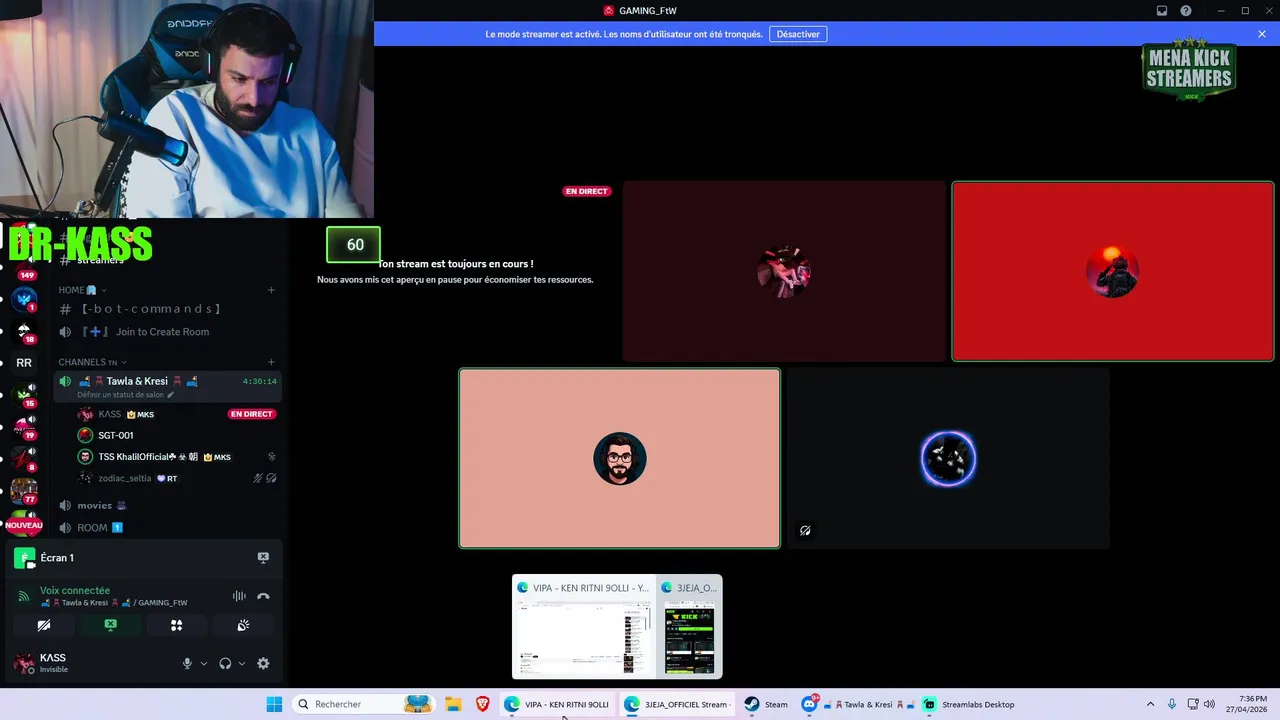Focus the dark maroon participant tile
This screenshot has width=1280, height=720.
pos(784,271)
